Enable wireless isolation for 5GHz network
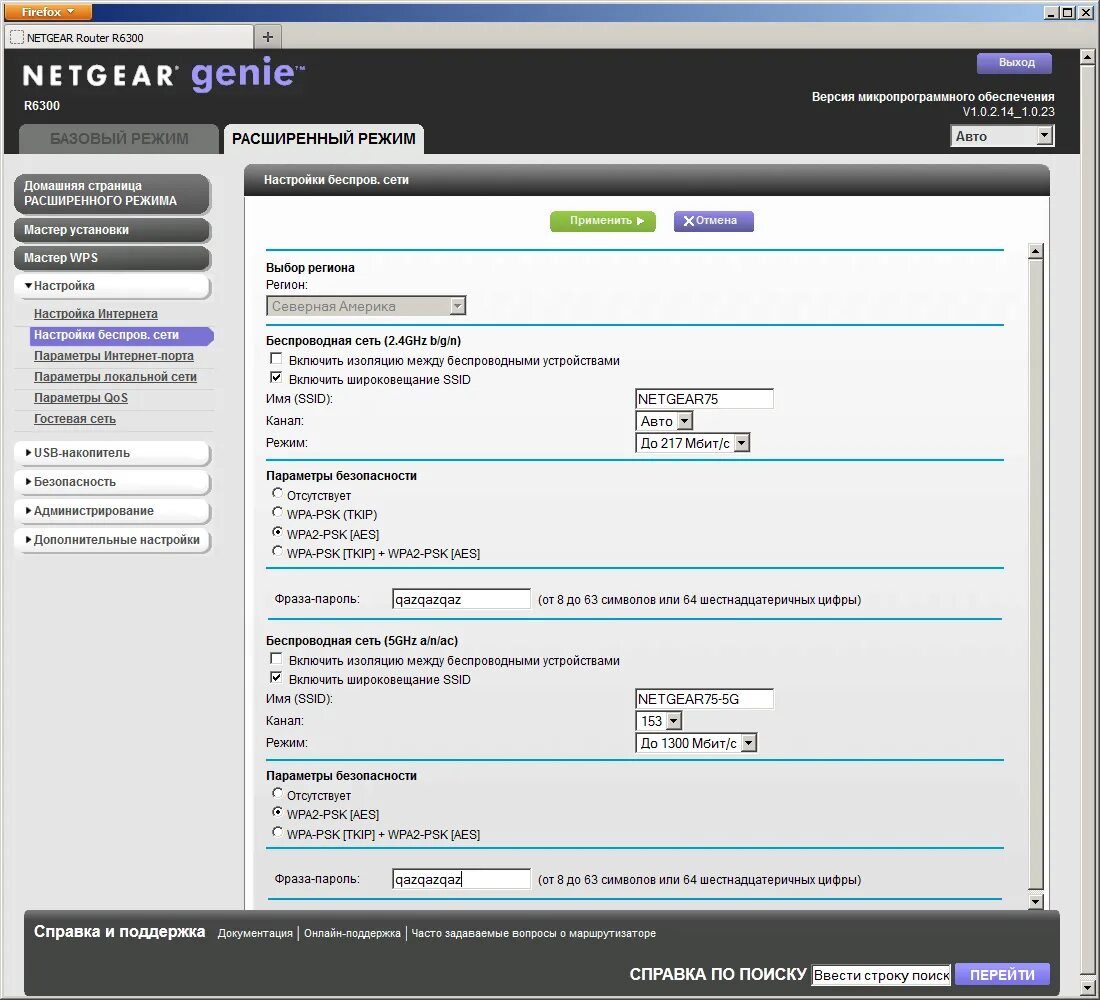 (x=276, y=659)
